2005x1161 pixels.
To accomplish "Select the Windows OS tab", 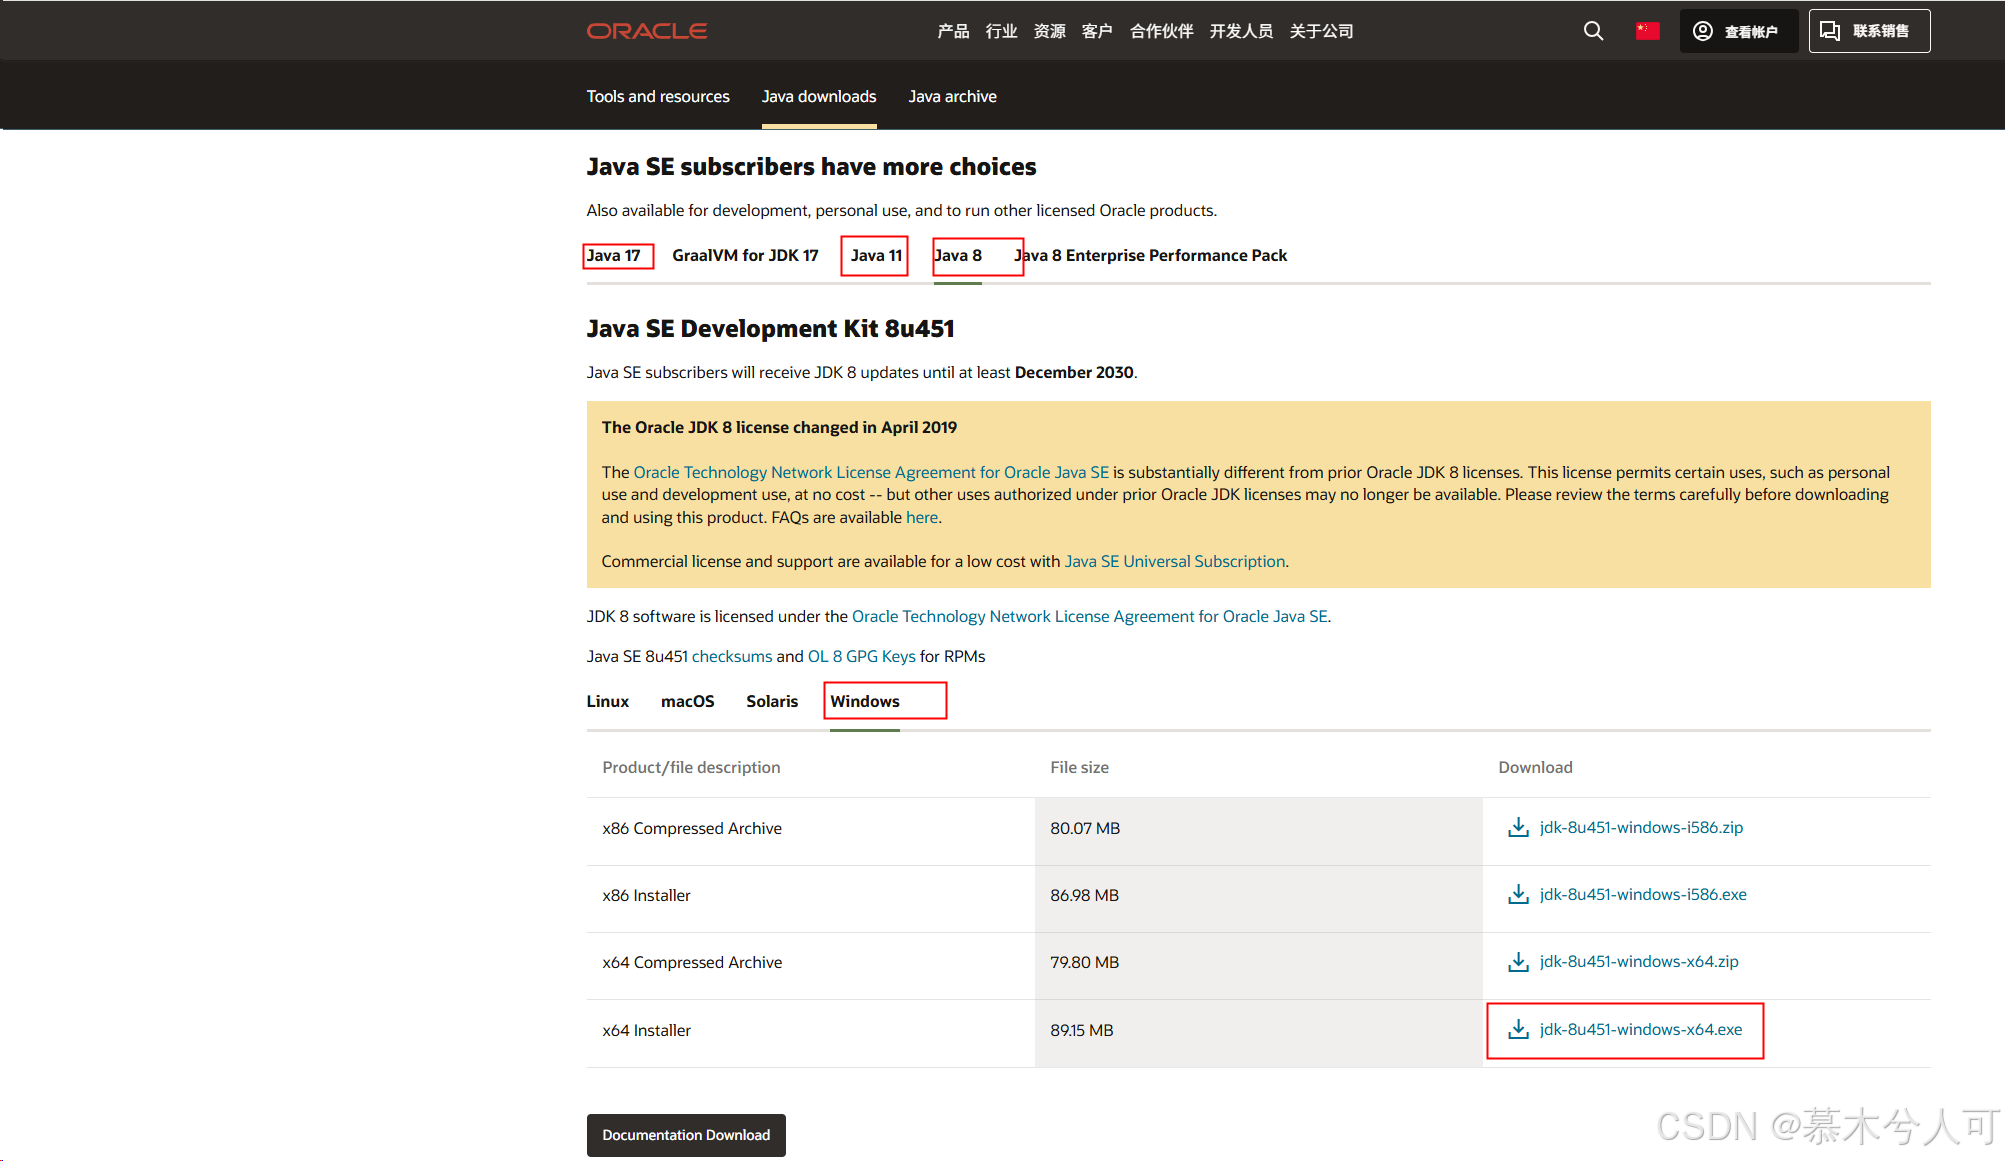I will click(x=865, y=701).
